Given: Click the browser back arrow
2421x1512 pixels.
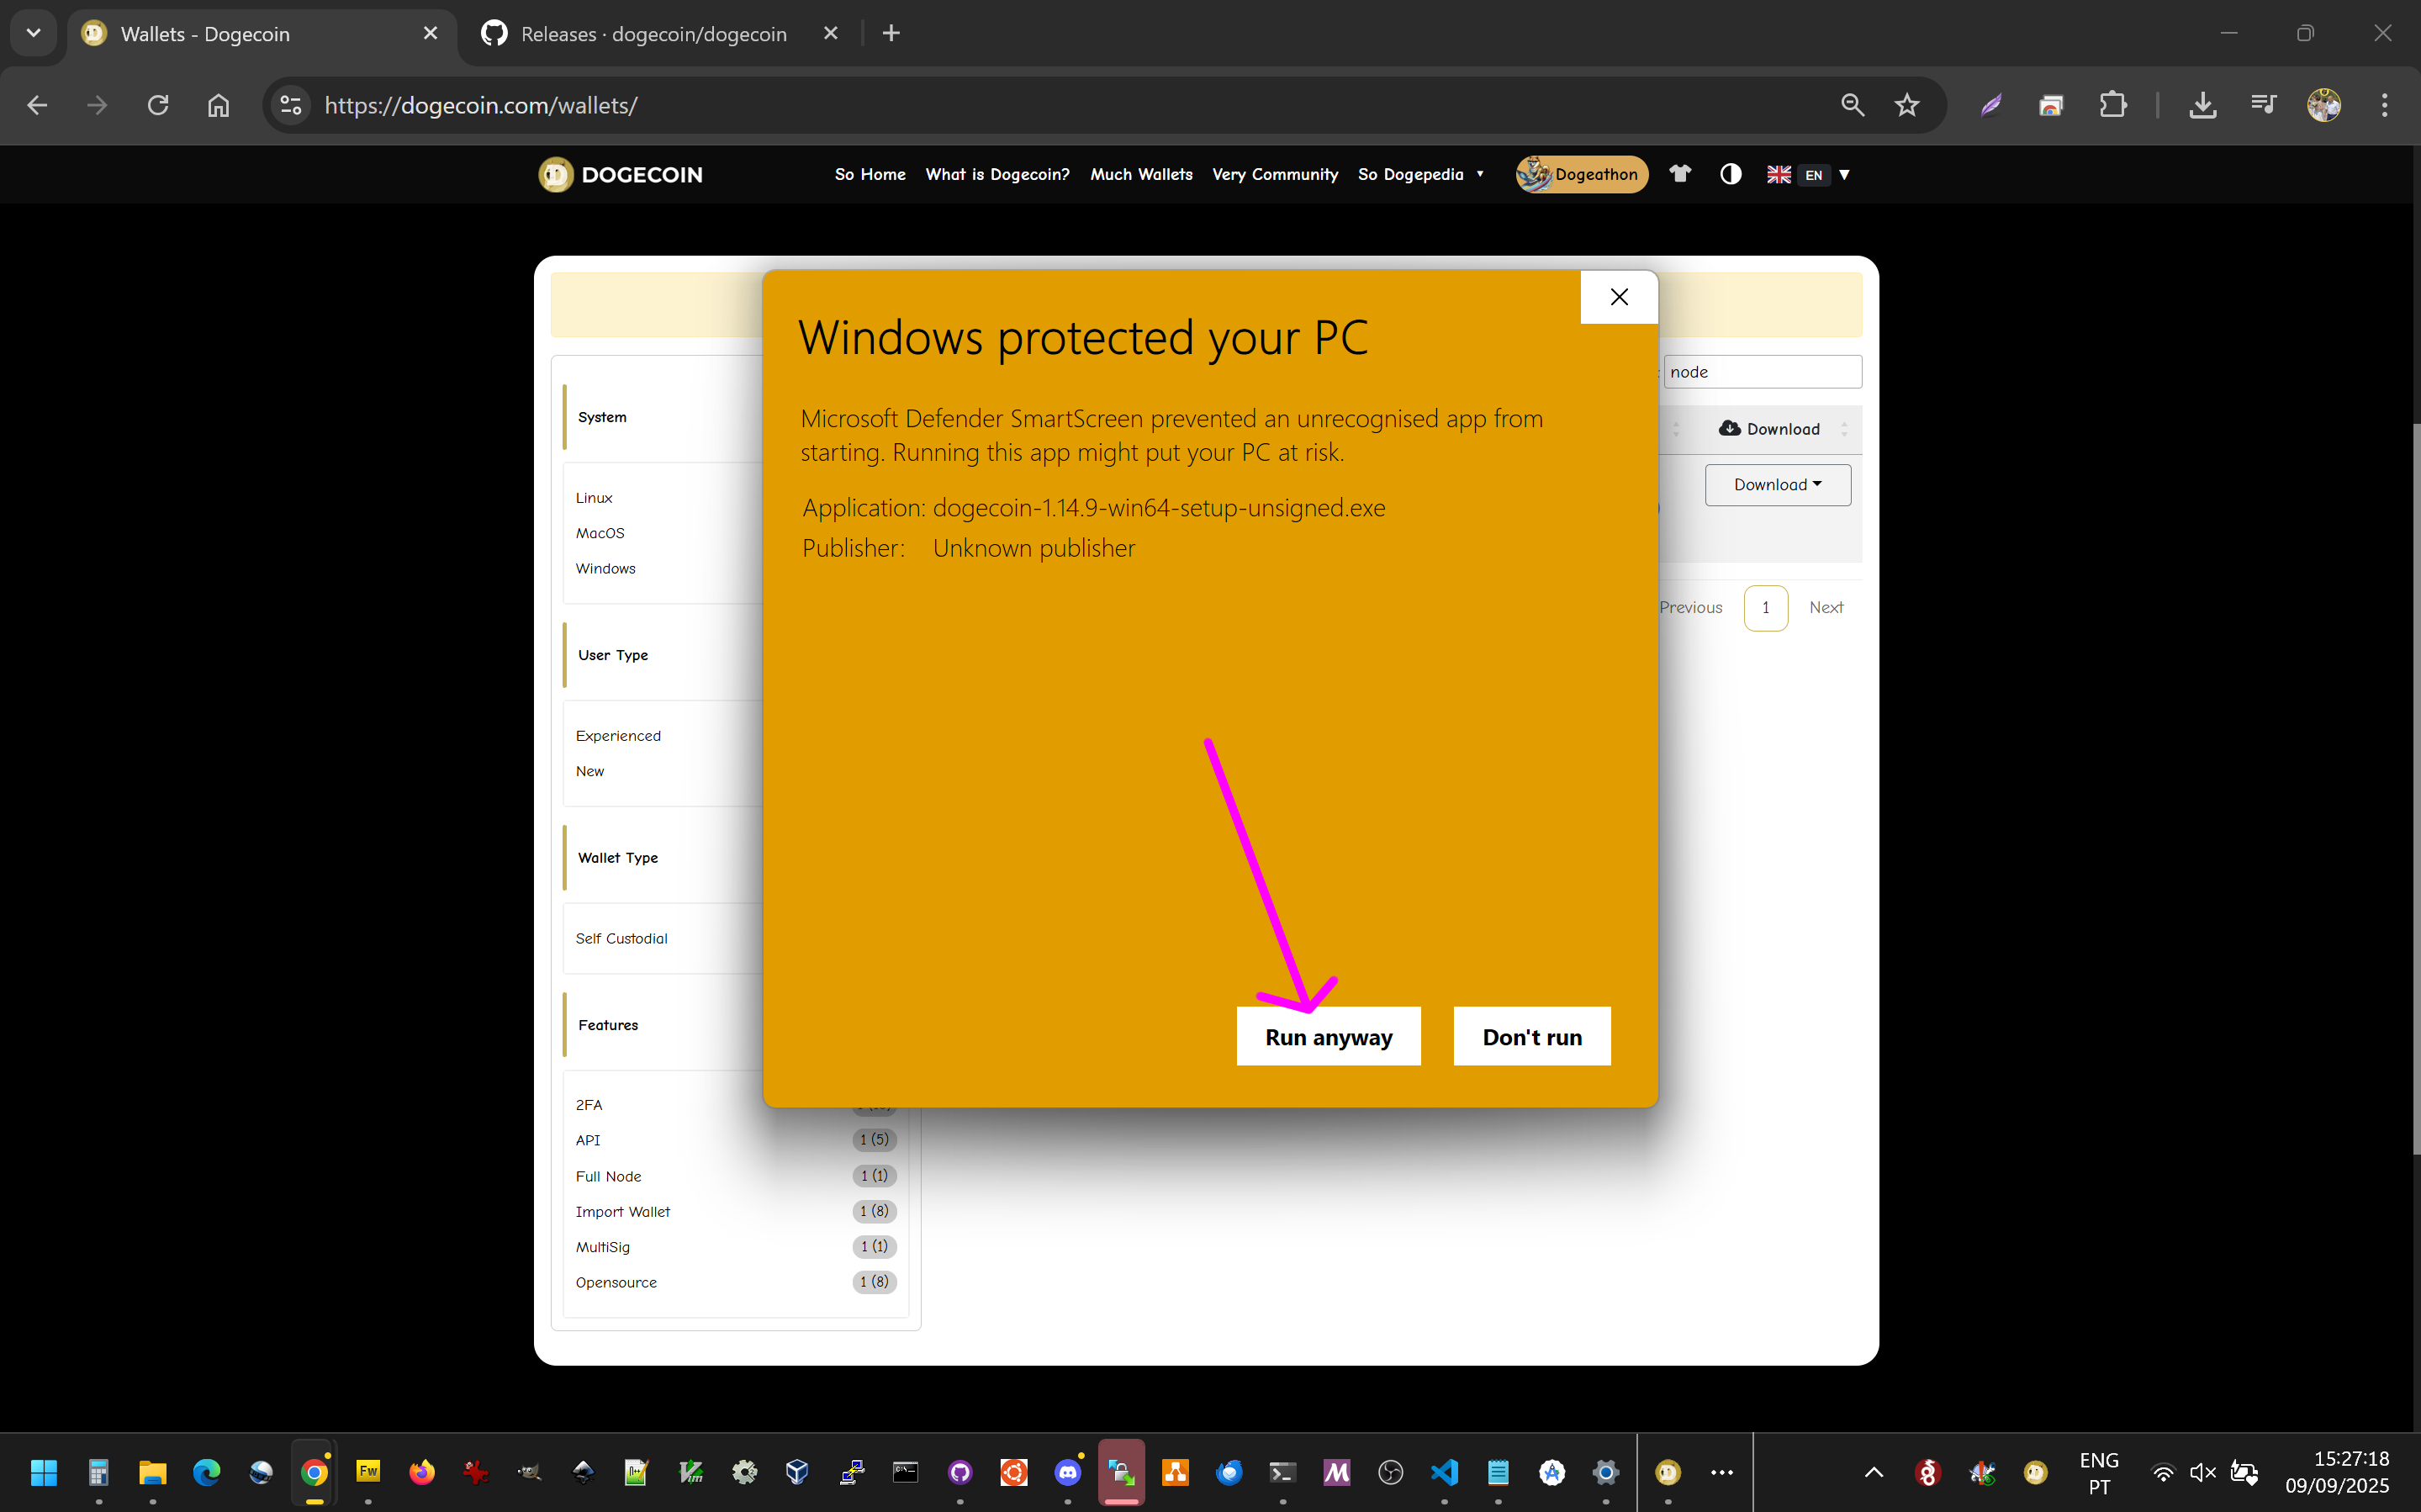Looking at the screenshot, I should (x=37, y=105).
